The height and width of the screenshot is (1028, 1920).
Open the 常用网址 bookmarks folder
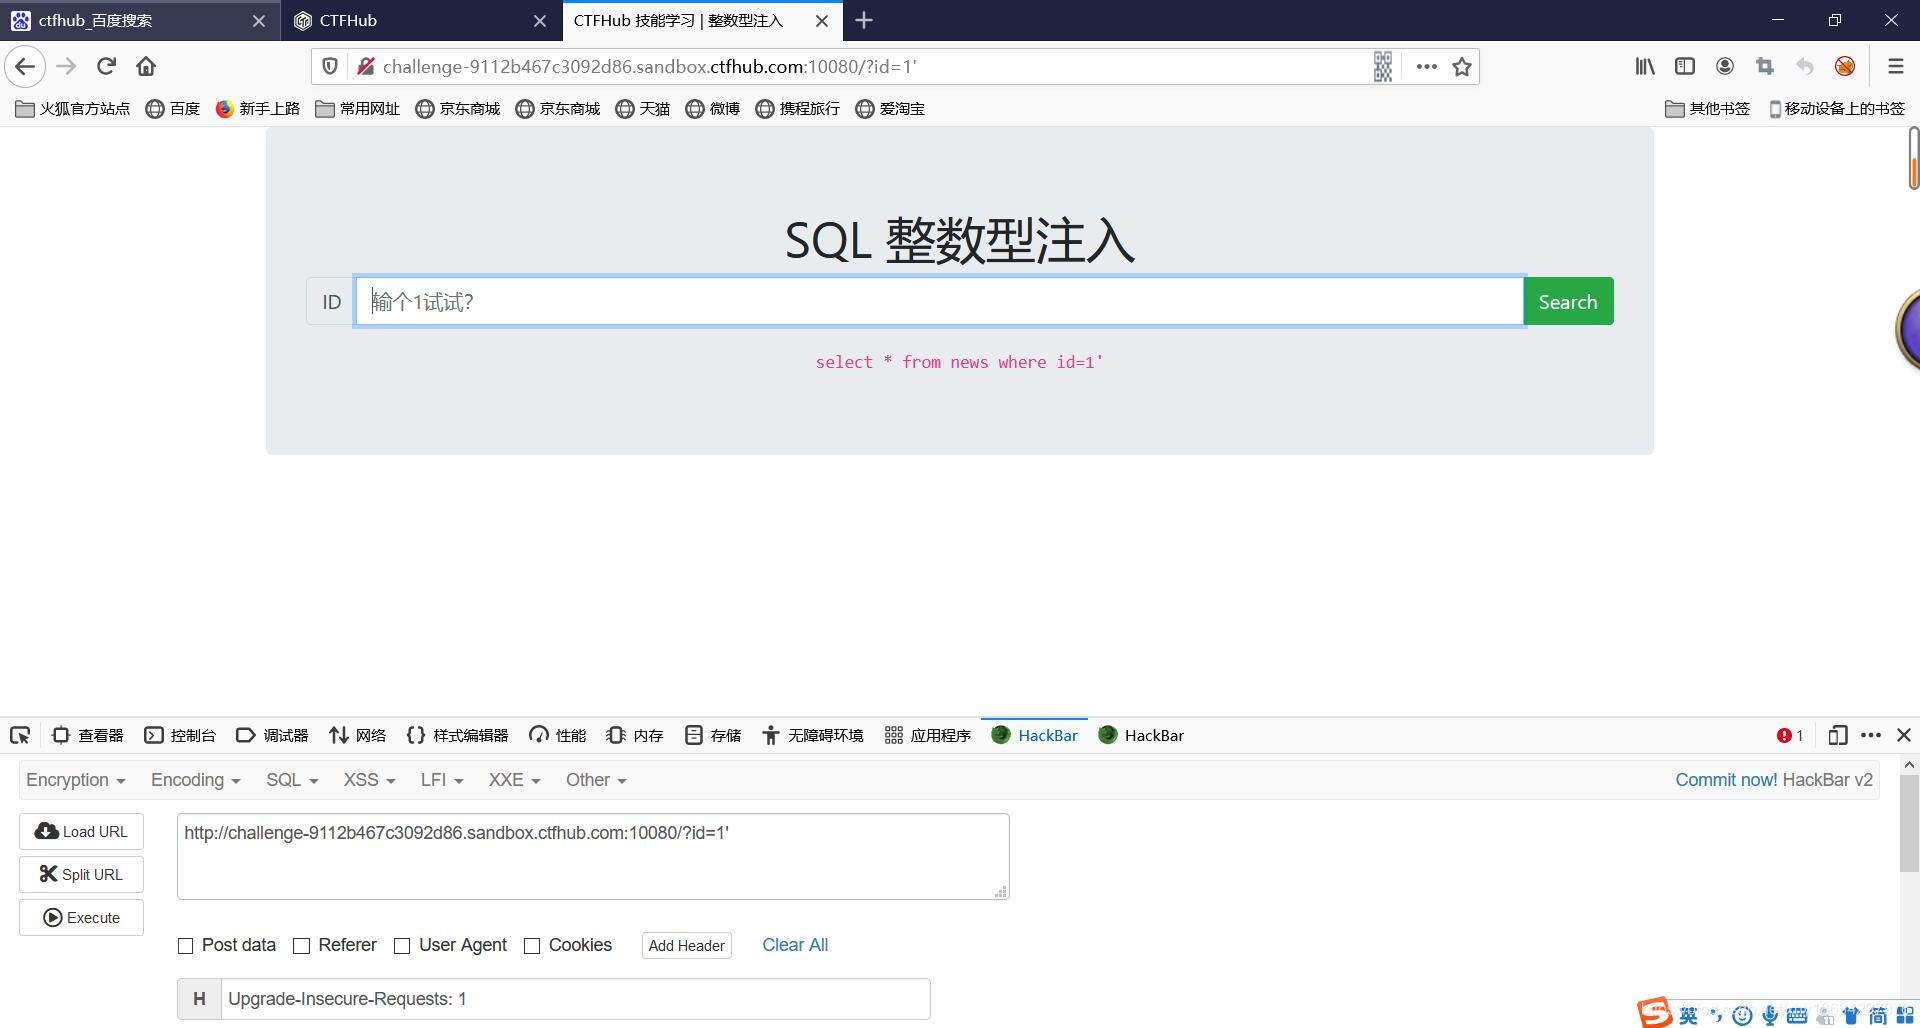point(357,109)
